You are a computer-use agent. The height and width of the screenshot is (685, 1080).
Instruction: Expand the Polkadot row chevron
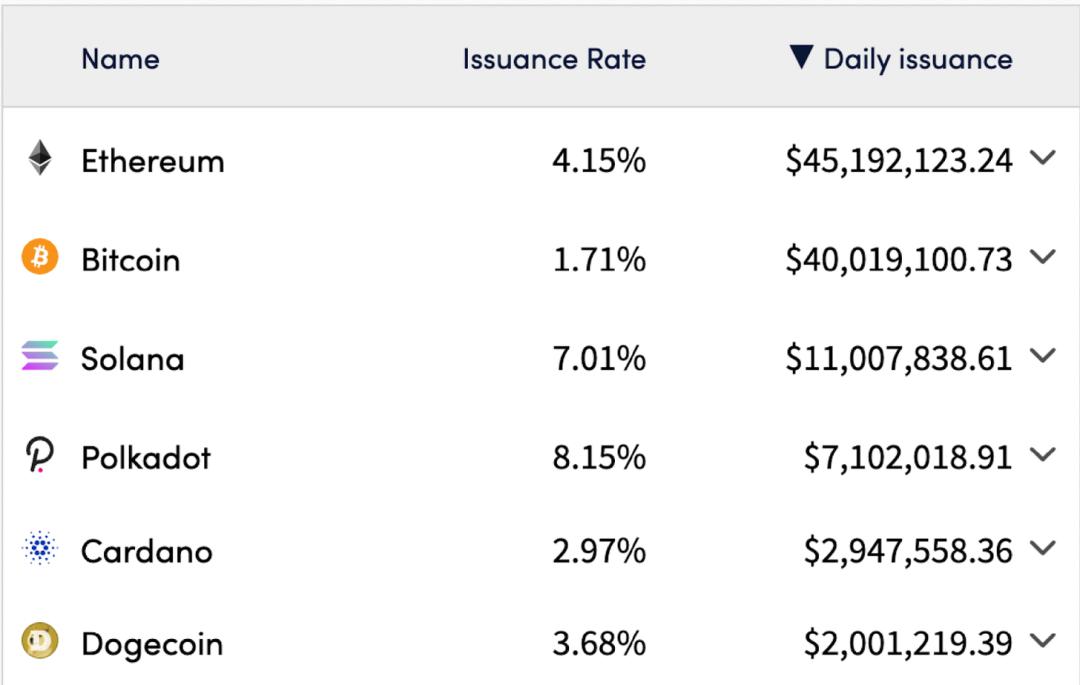pos(1043,455)
